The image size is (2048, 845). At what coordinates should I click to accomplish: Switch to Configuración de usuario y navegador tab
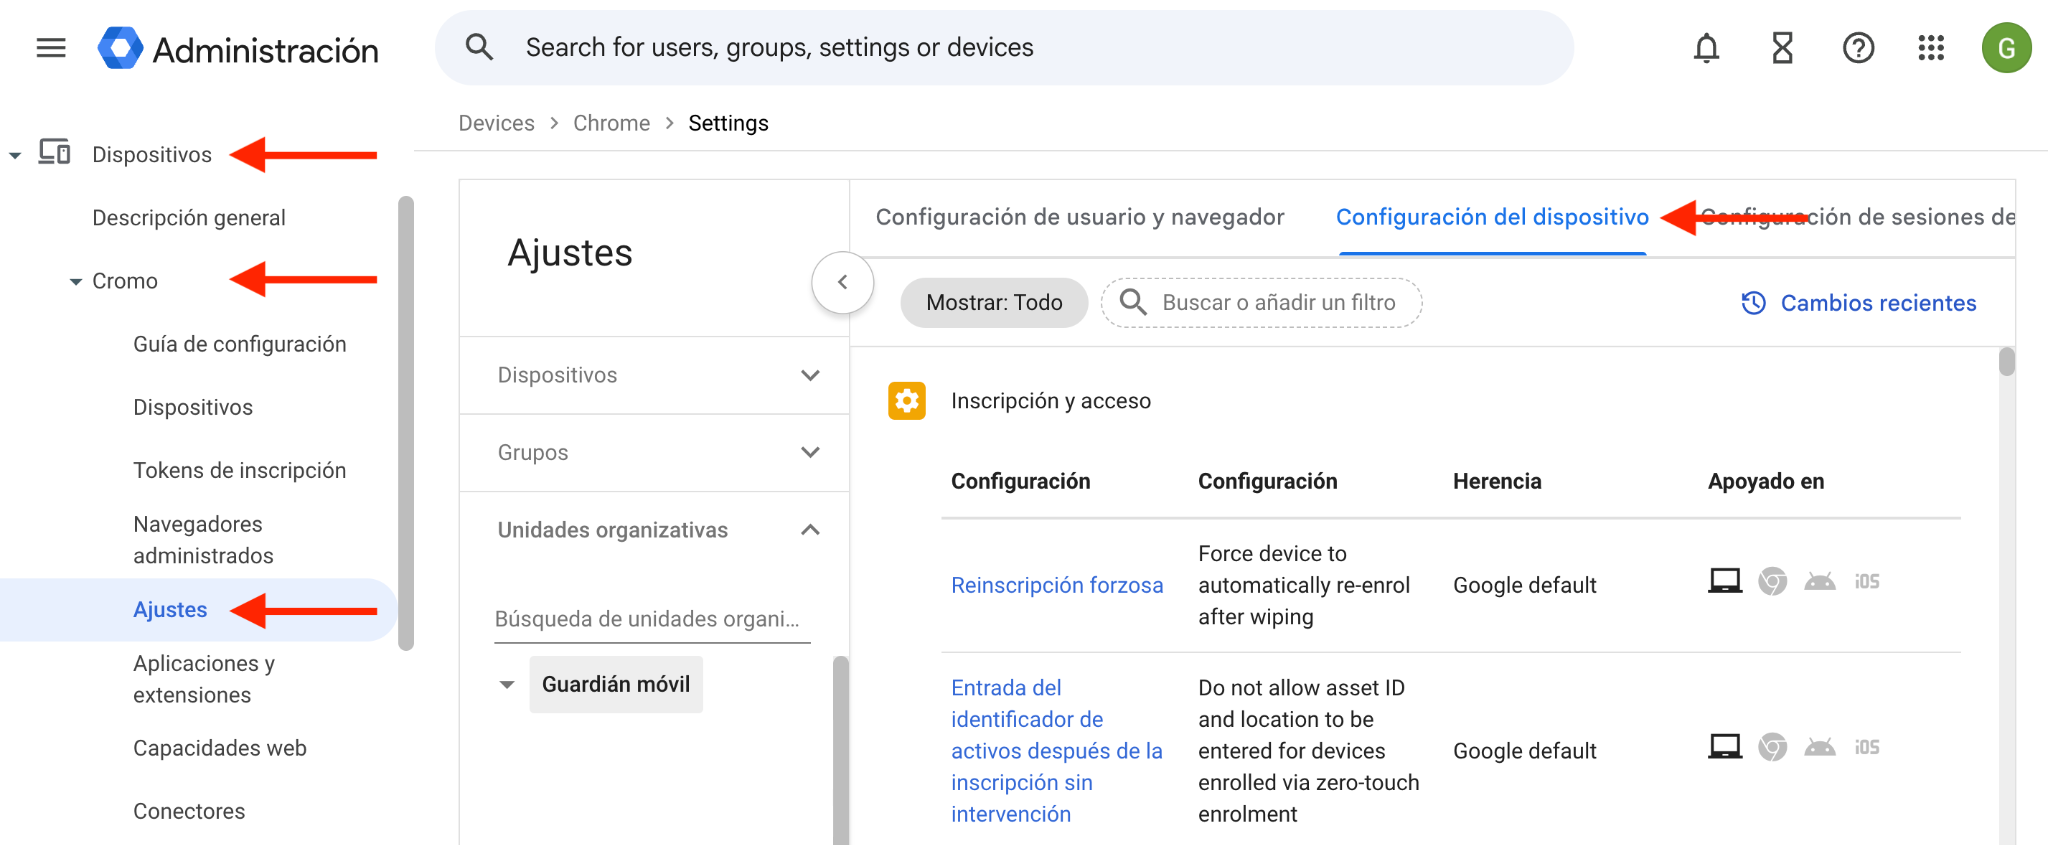1079,217
